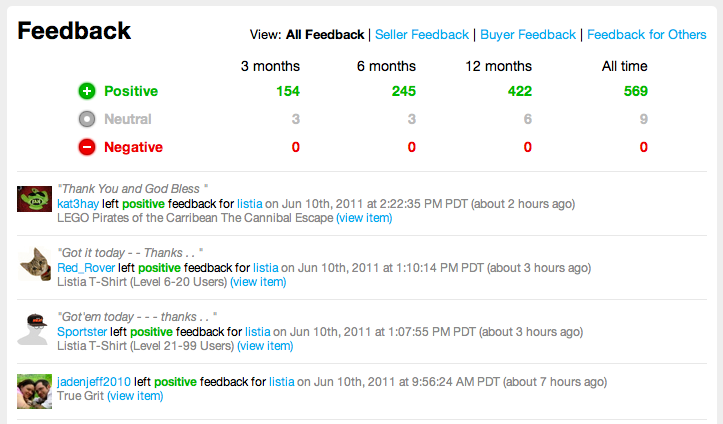
Task: Go to jadenjeff2010's profile
Action: (x=94, y=382)
